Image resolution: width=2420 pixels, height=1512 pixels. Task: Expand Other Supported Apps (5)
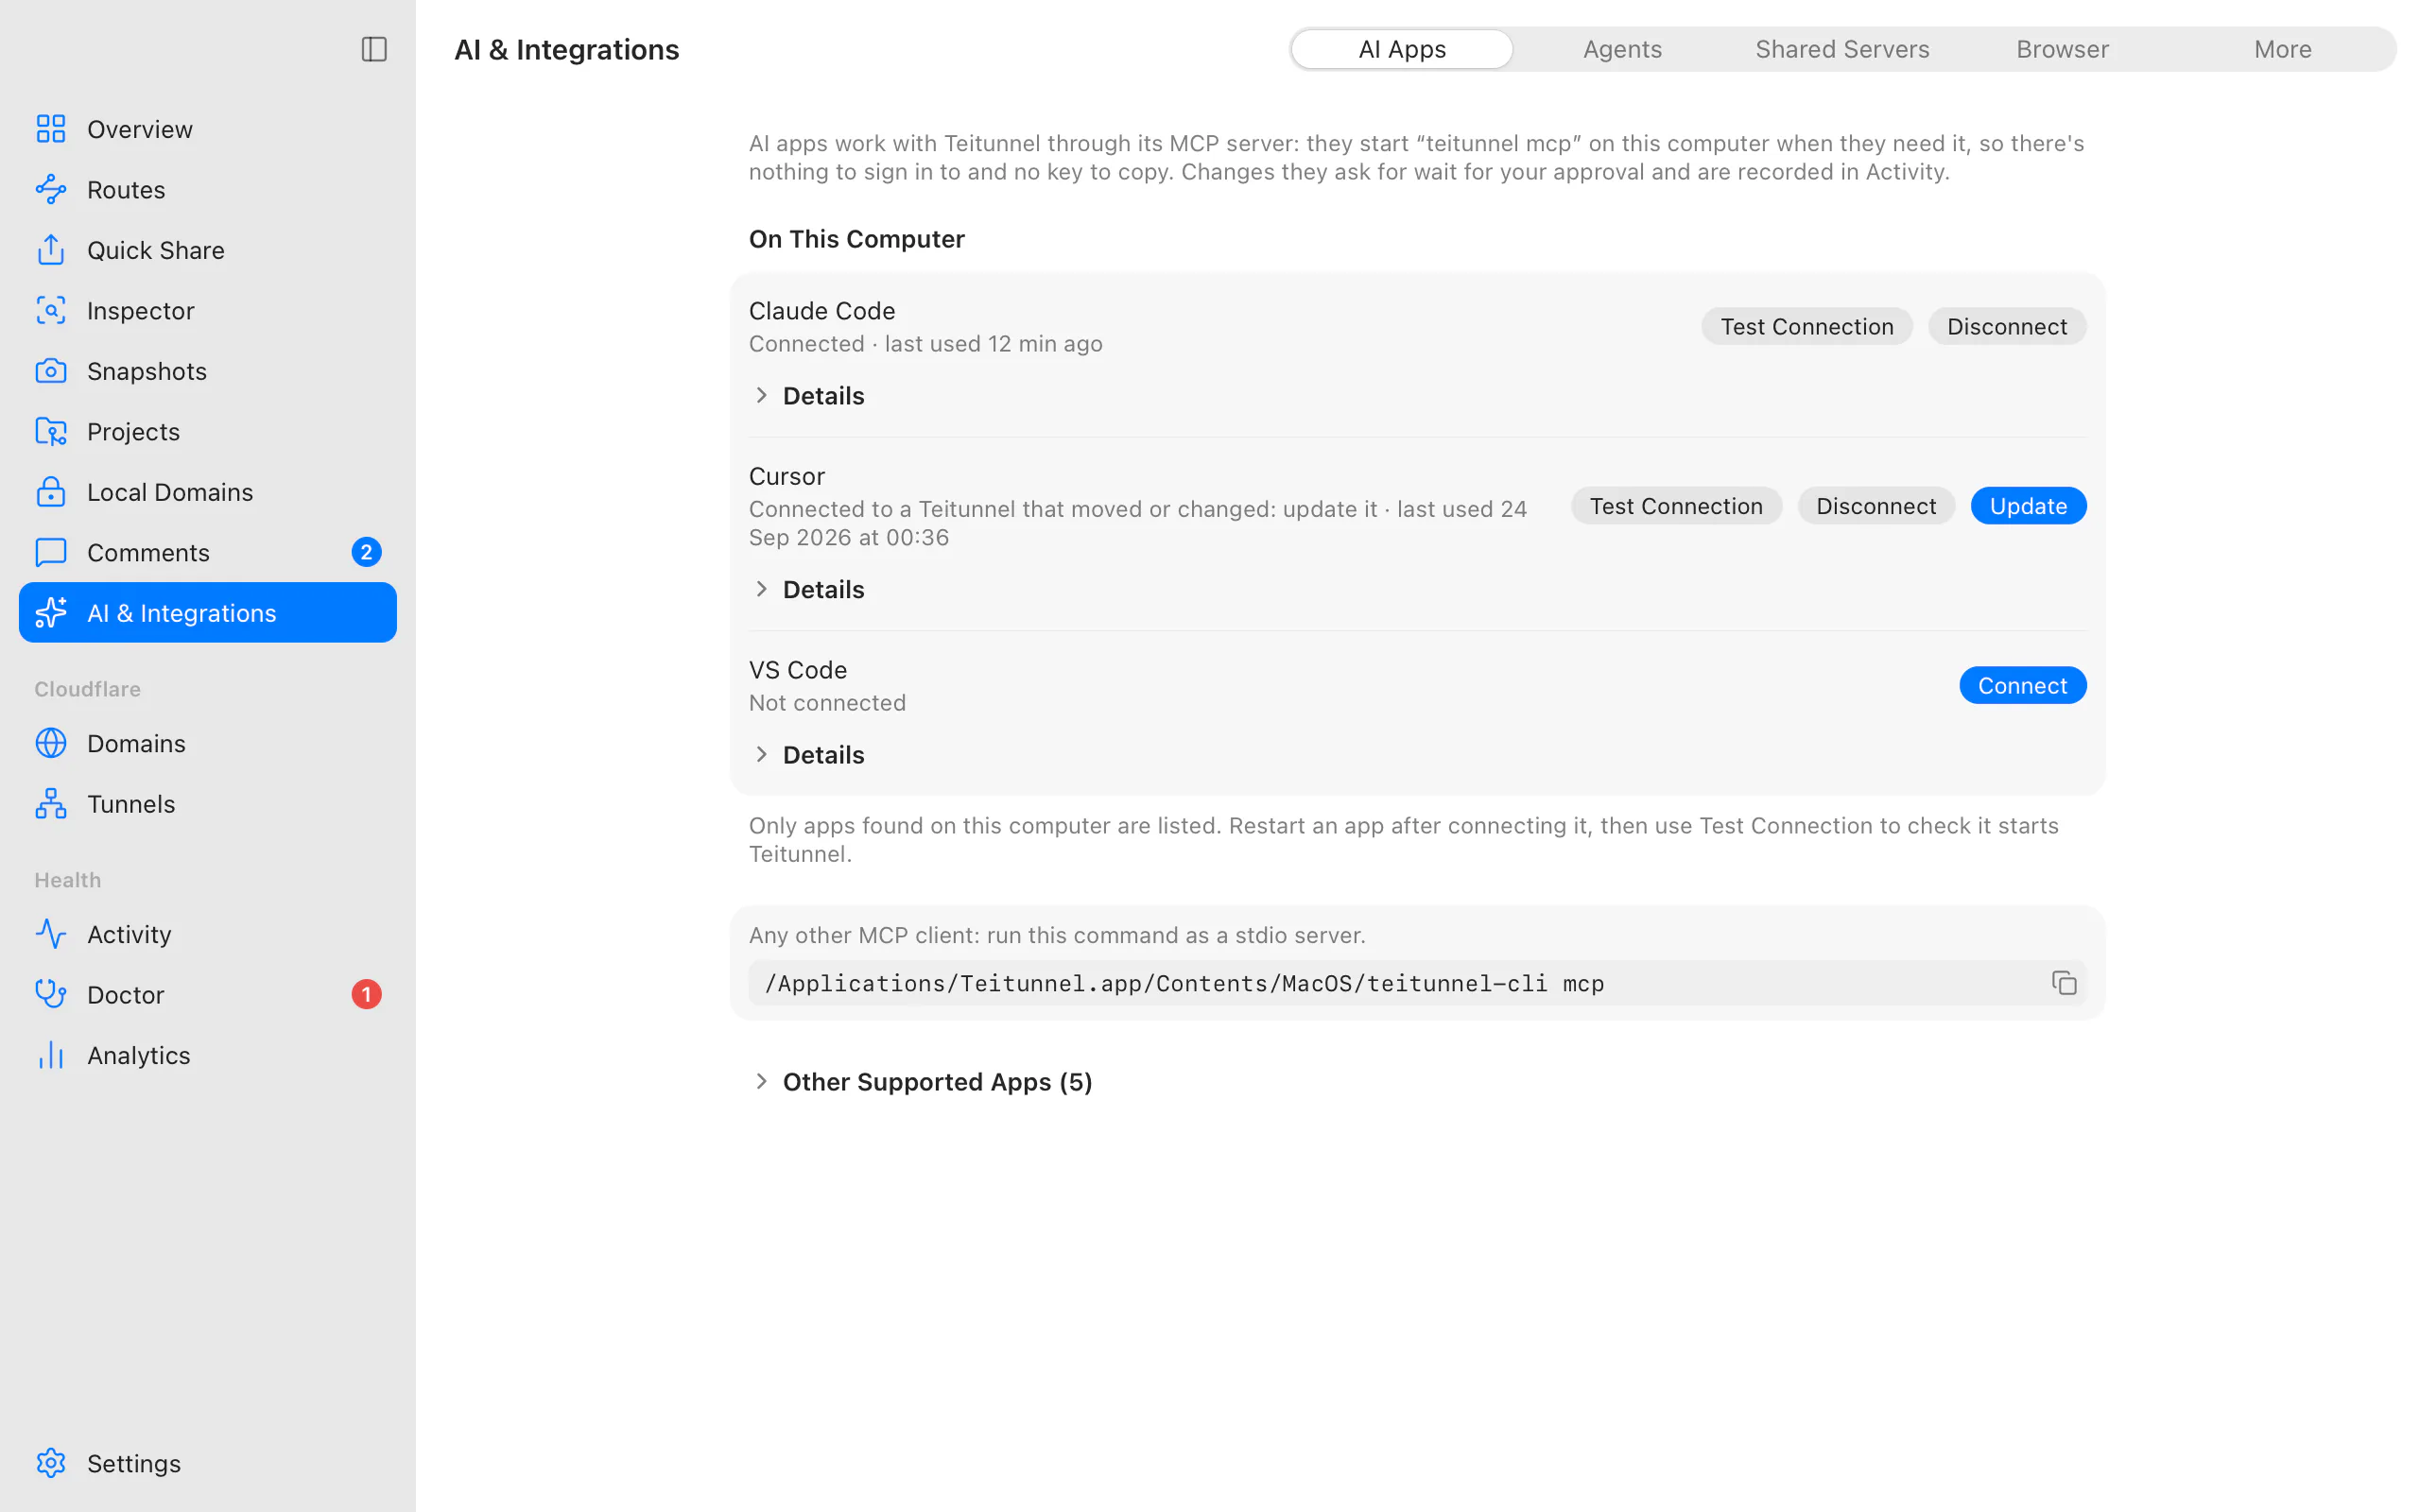(x=921, y=1082)
